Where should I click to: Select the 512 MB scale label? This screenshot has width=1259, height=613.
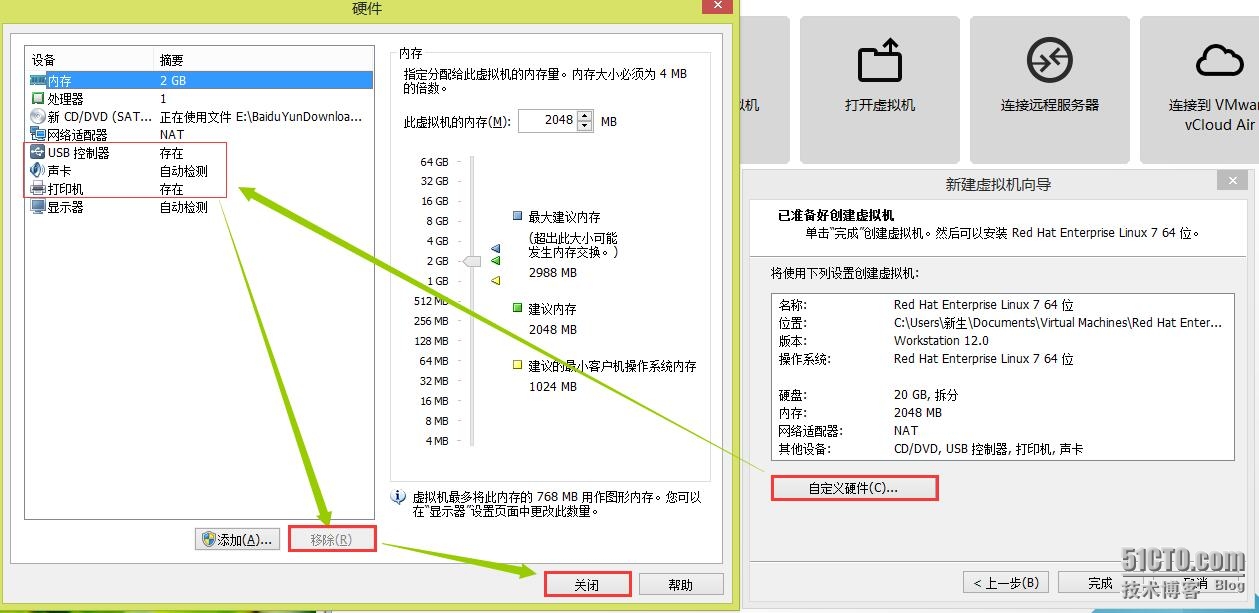(431, 301)
